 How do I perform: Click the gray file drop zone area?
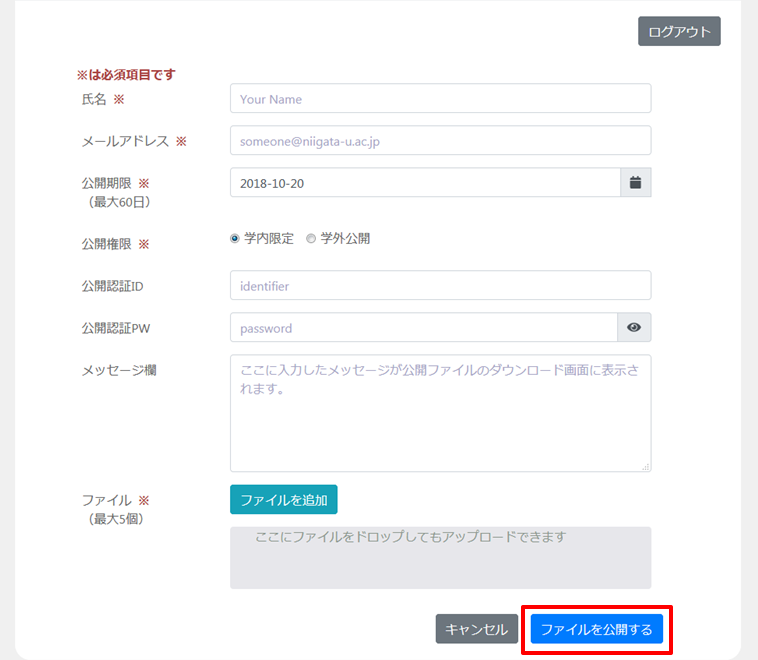(x=440, y=558)
